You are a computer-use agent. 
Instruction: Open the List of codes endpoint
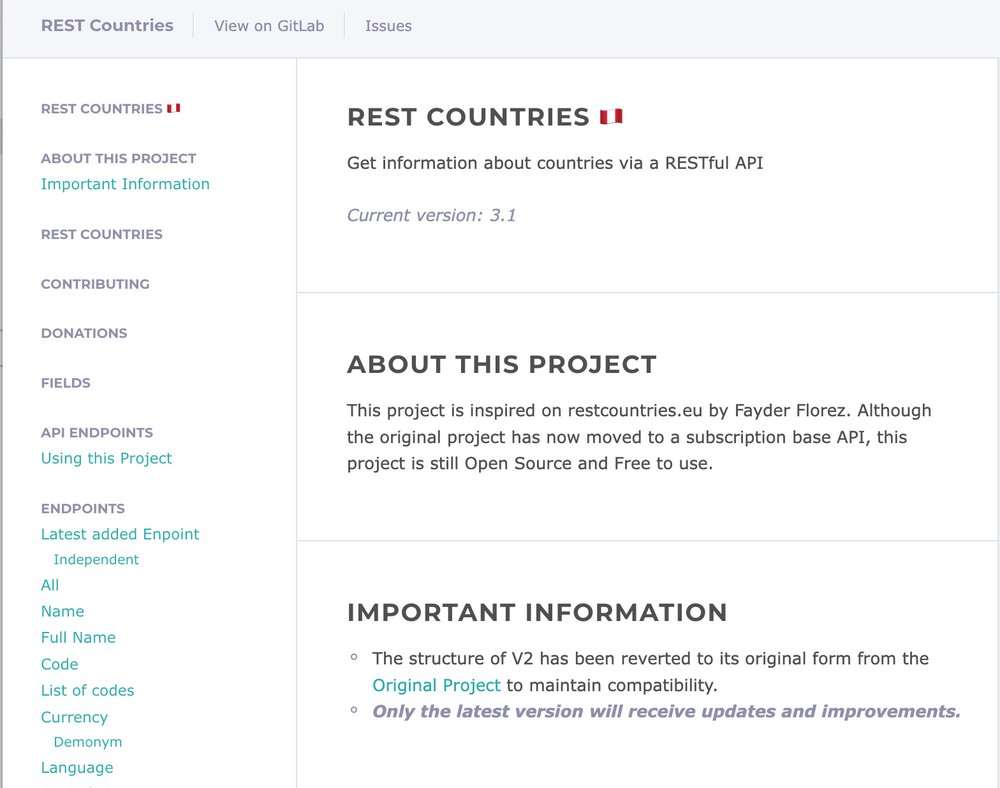click(87, 690)
